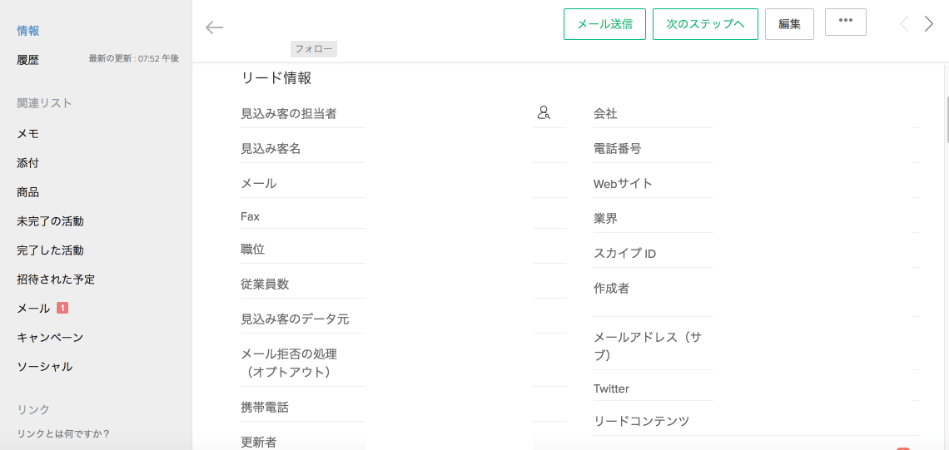Click the 編集 button
This screenshot has width=949, height=450.
coord(789,24)
